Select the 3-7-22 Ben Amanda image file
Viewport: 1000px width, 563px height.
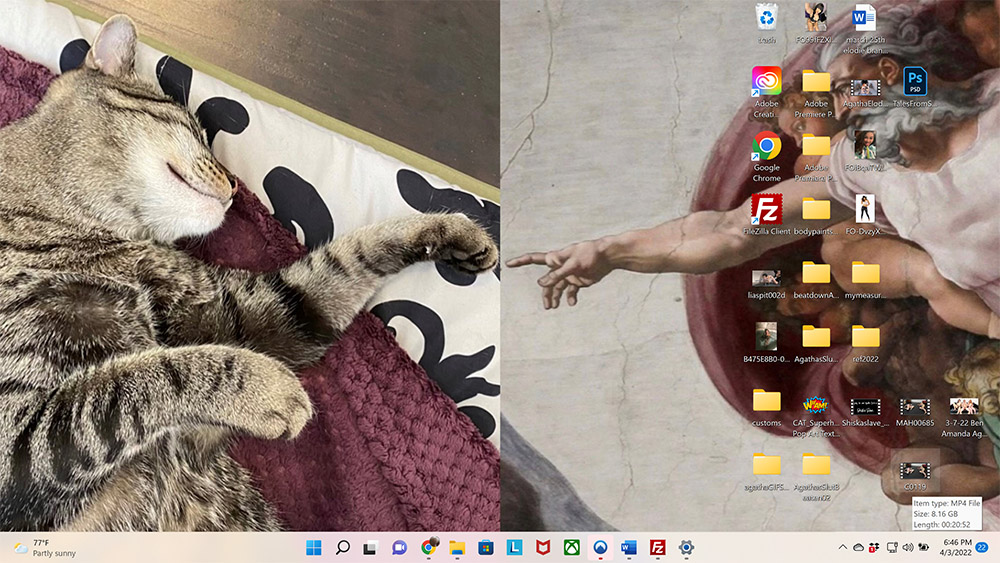point(964,406)
